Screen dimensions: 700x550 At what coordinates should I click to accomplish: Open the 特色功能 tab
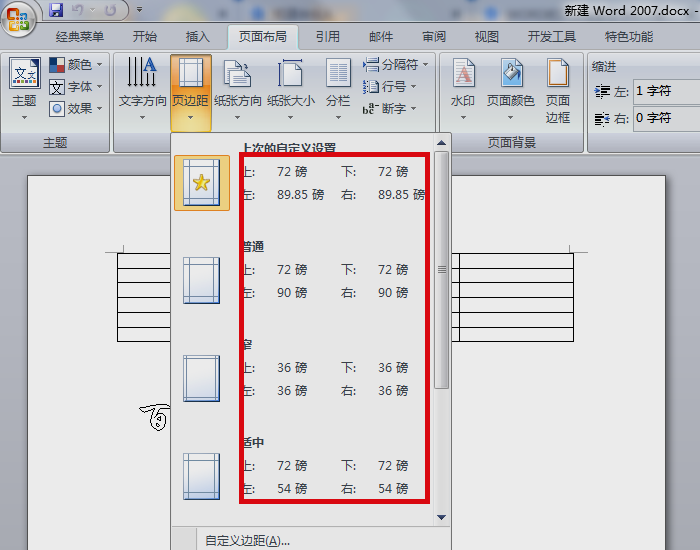tap(629, 37)
